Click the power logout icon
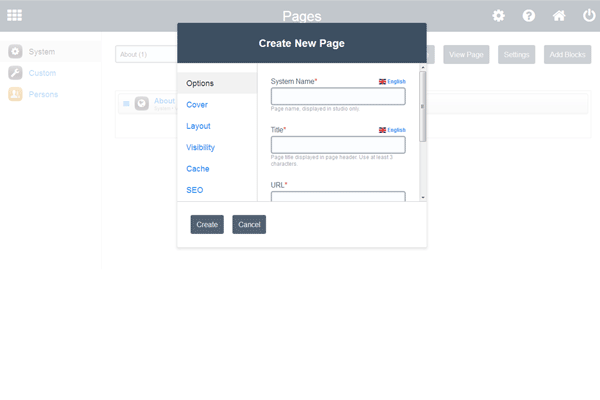The height and width of the screenshot is (400, 600). (x=588, y=16)
